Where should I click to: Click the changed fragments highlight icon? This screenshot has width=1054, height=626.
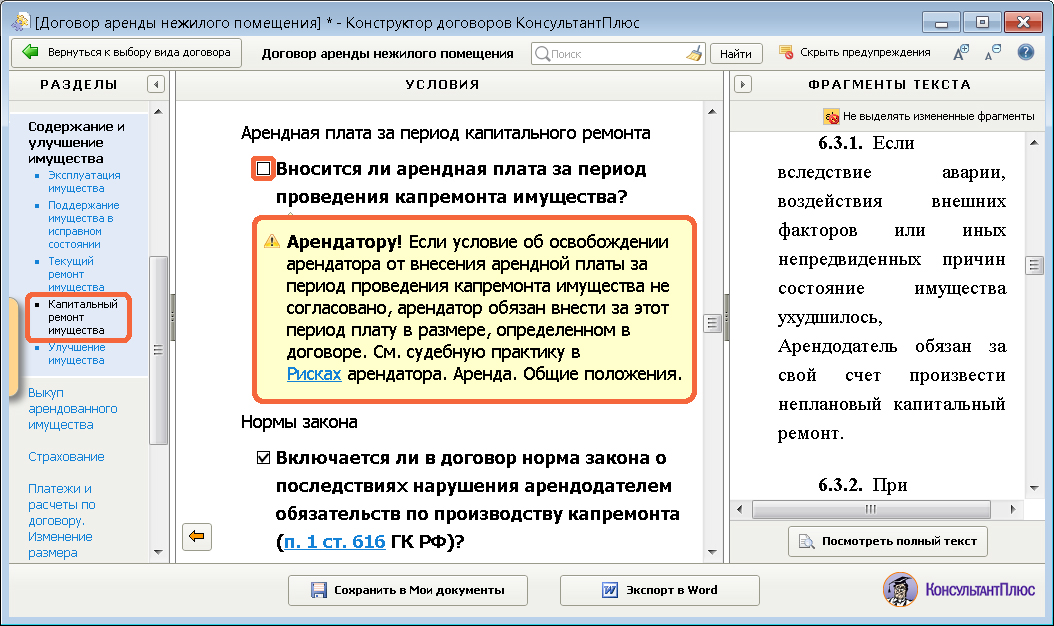832,116
